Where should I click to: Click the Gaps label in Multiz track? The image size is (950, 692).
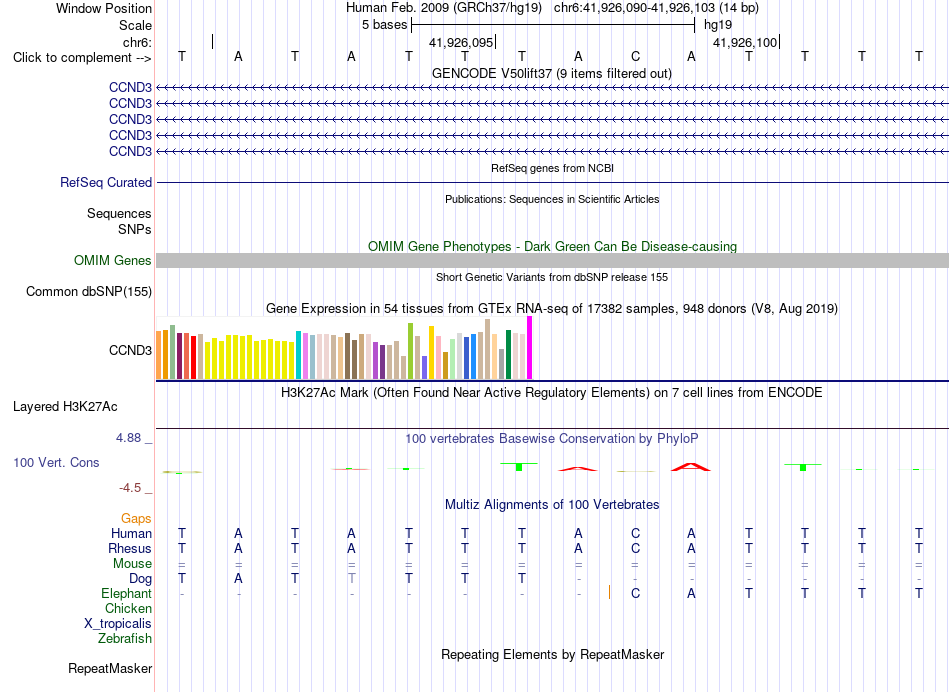click(x=136, y=518)
